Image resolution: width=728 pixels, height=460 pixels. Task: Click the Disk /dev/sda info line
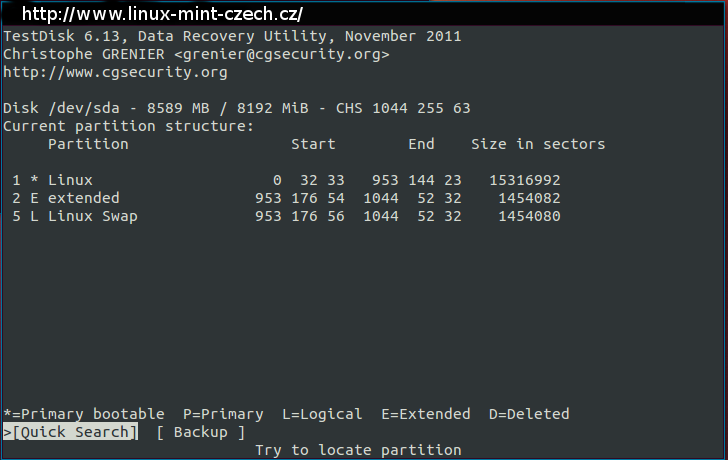point(237,108)
